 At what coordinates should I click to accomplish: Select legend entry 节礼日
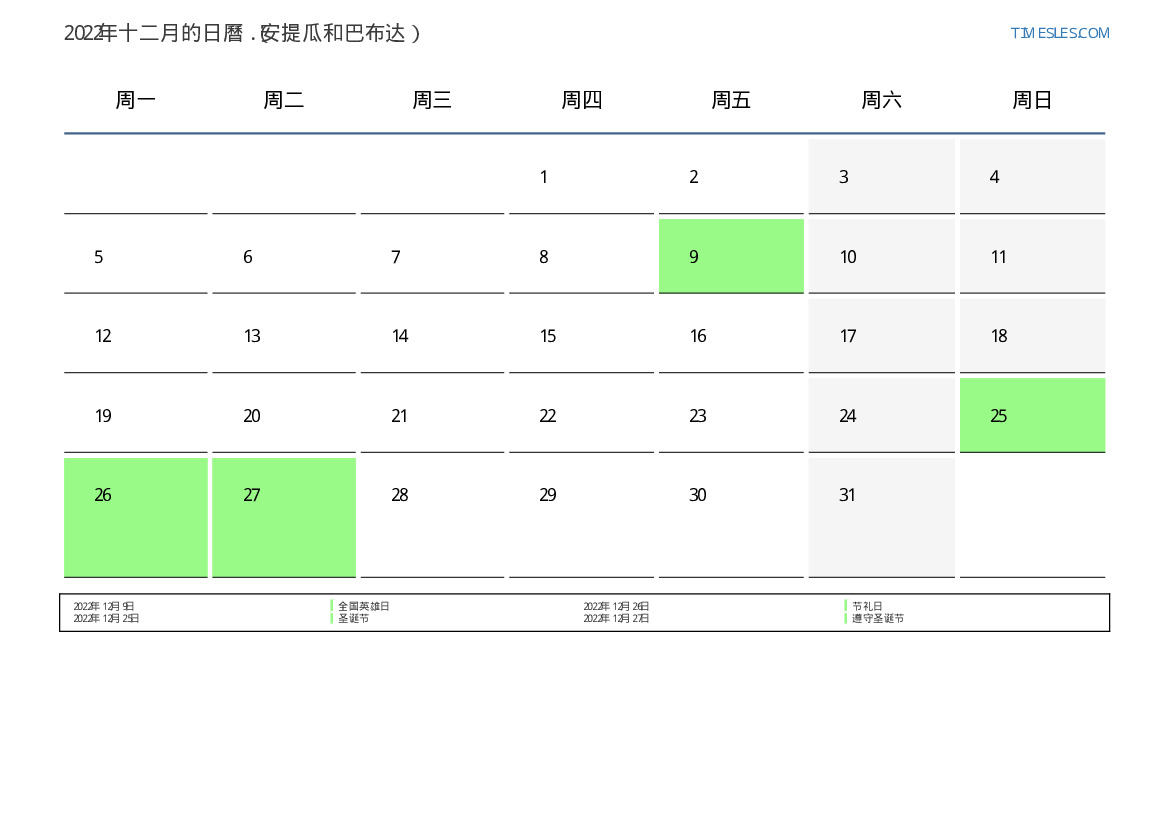pos(867,606)
